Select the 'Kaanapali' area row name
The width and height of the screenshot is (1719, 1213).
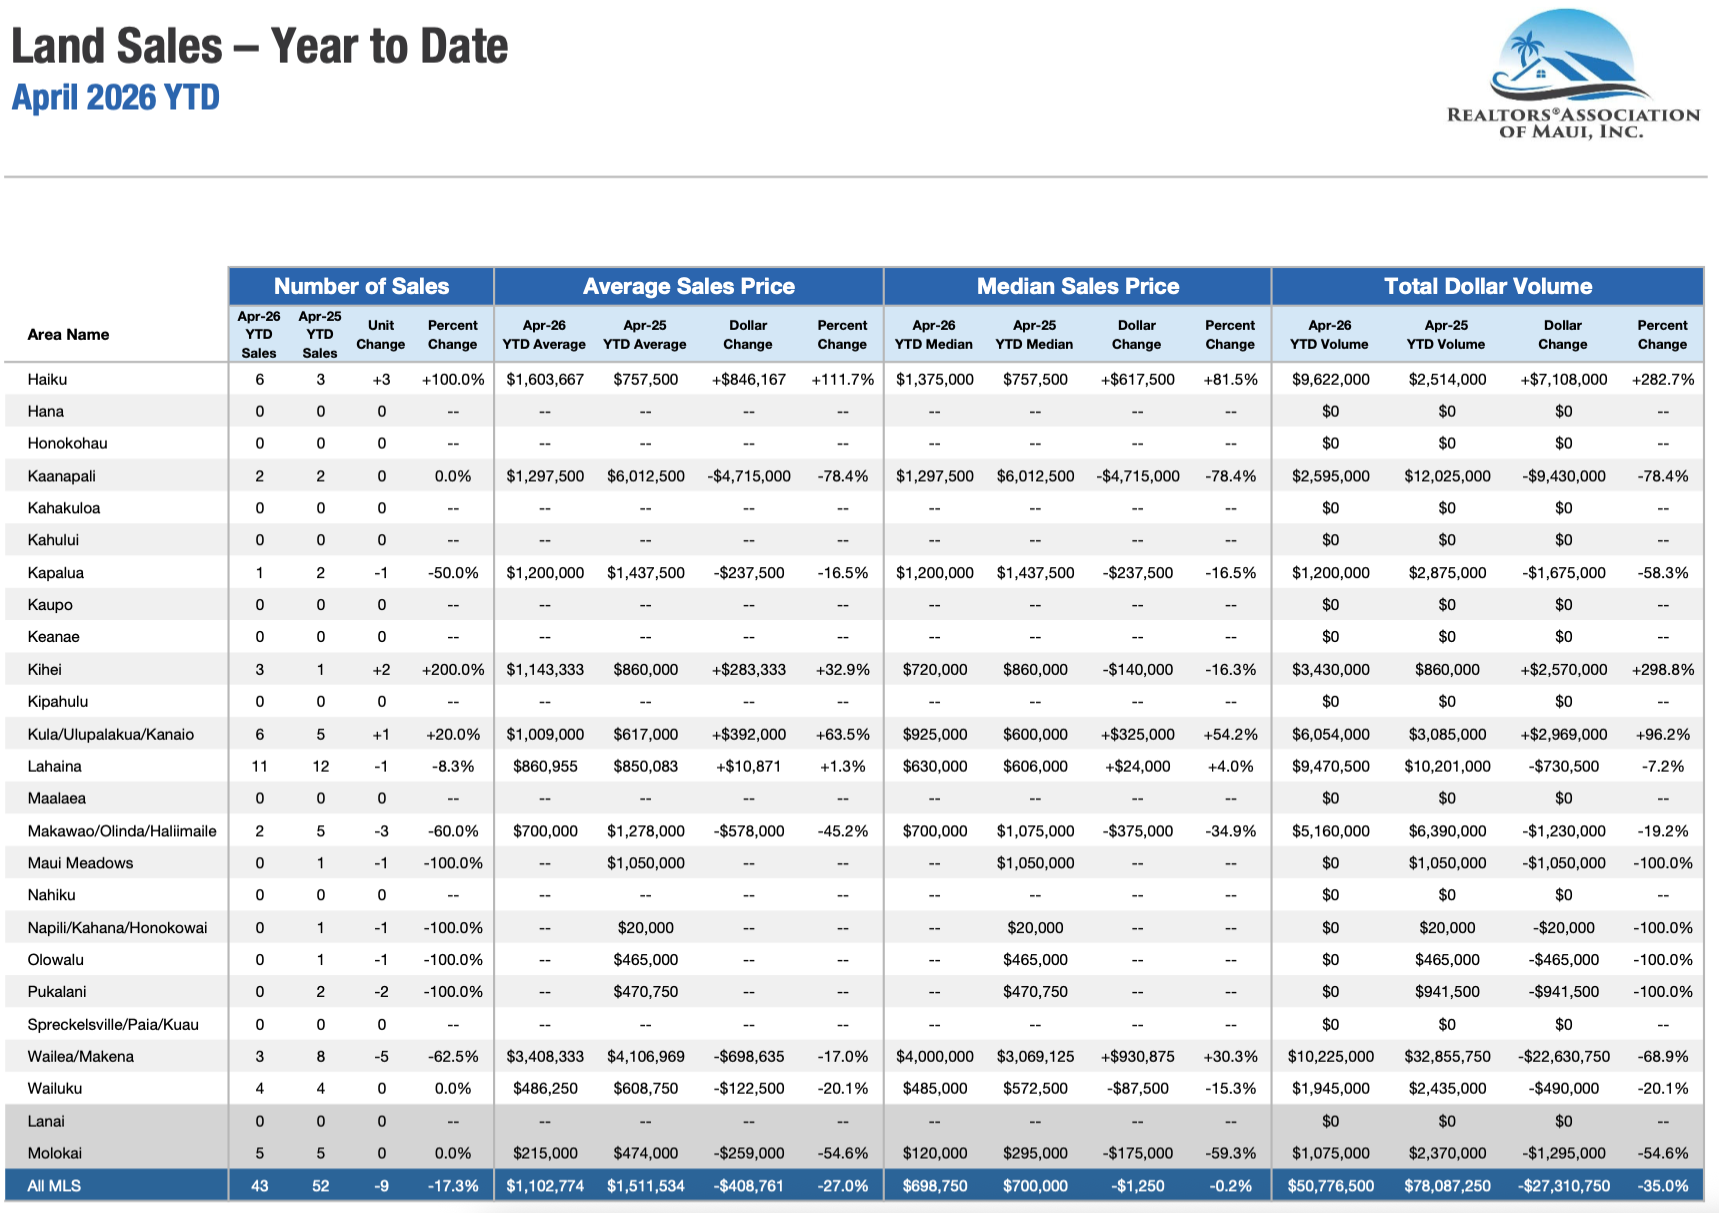(61, 476)
